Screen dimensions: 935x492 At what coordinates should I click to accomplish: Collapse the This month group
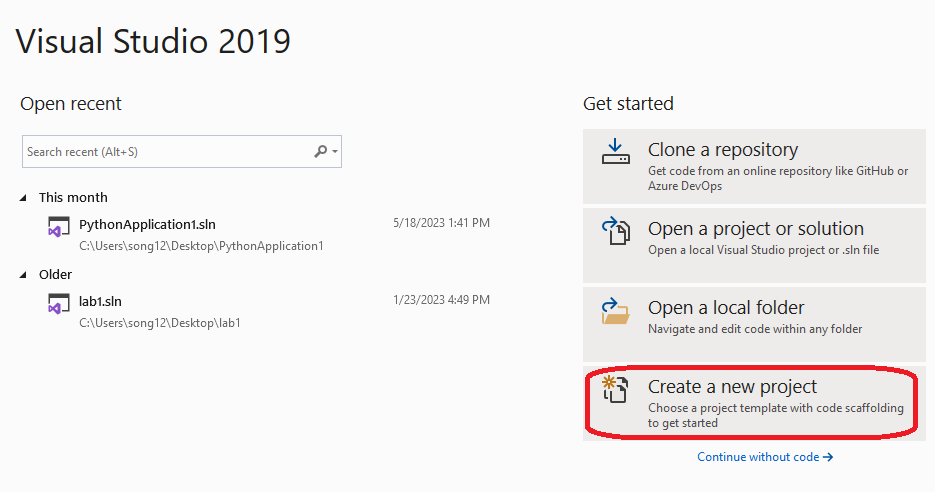coord(23,197)
